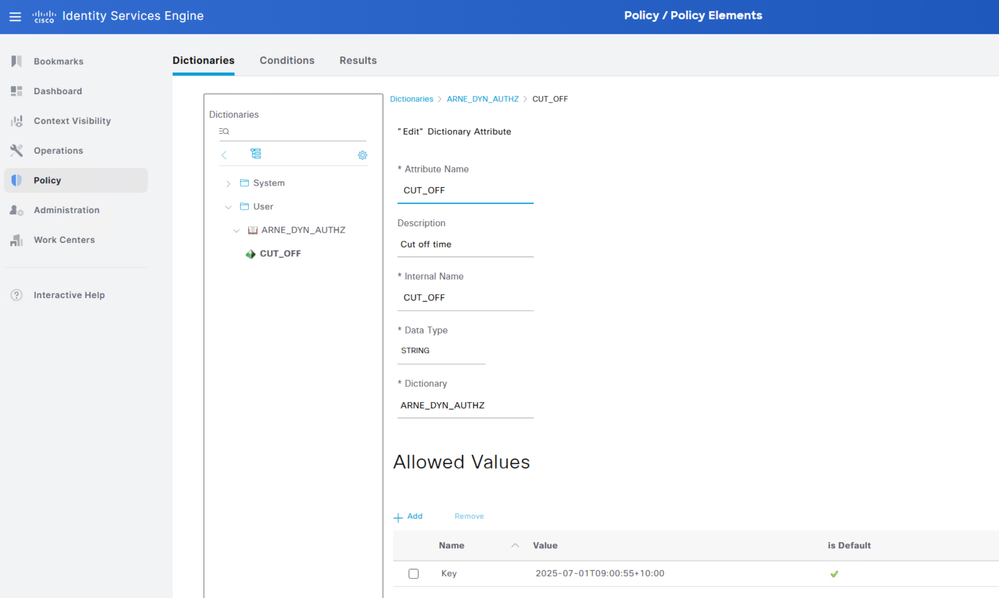Image resolution: width=999 pixels, height=598 pixels.
Task: Click the Bookmarks sidebar icon
Action: coord(17,61)
